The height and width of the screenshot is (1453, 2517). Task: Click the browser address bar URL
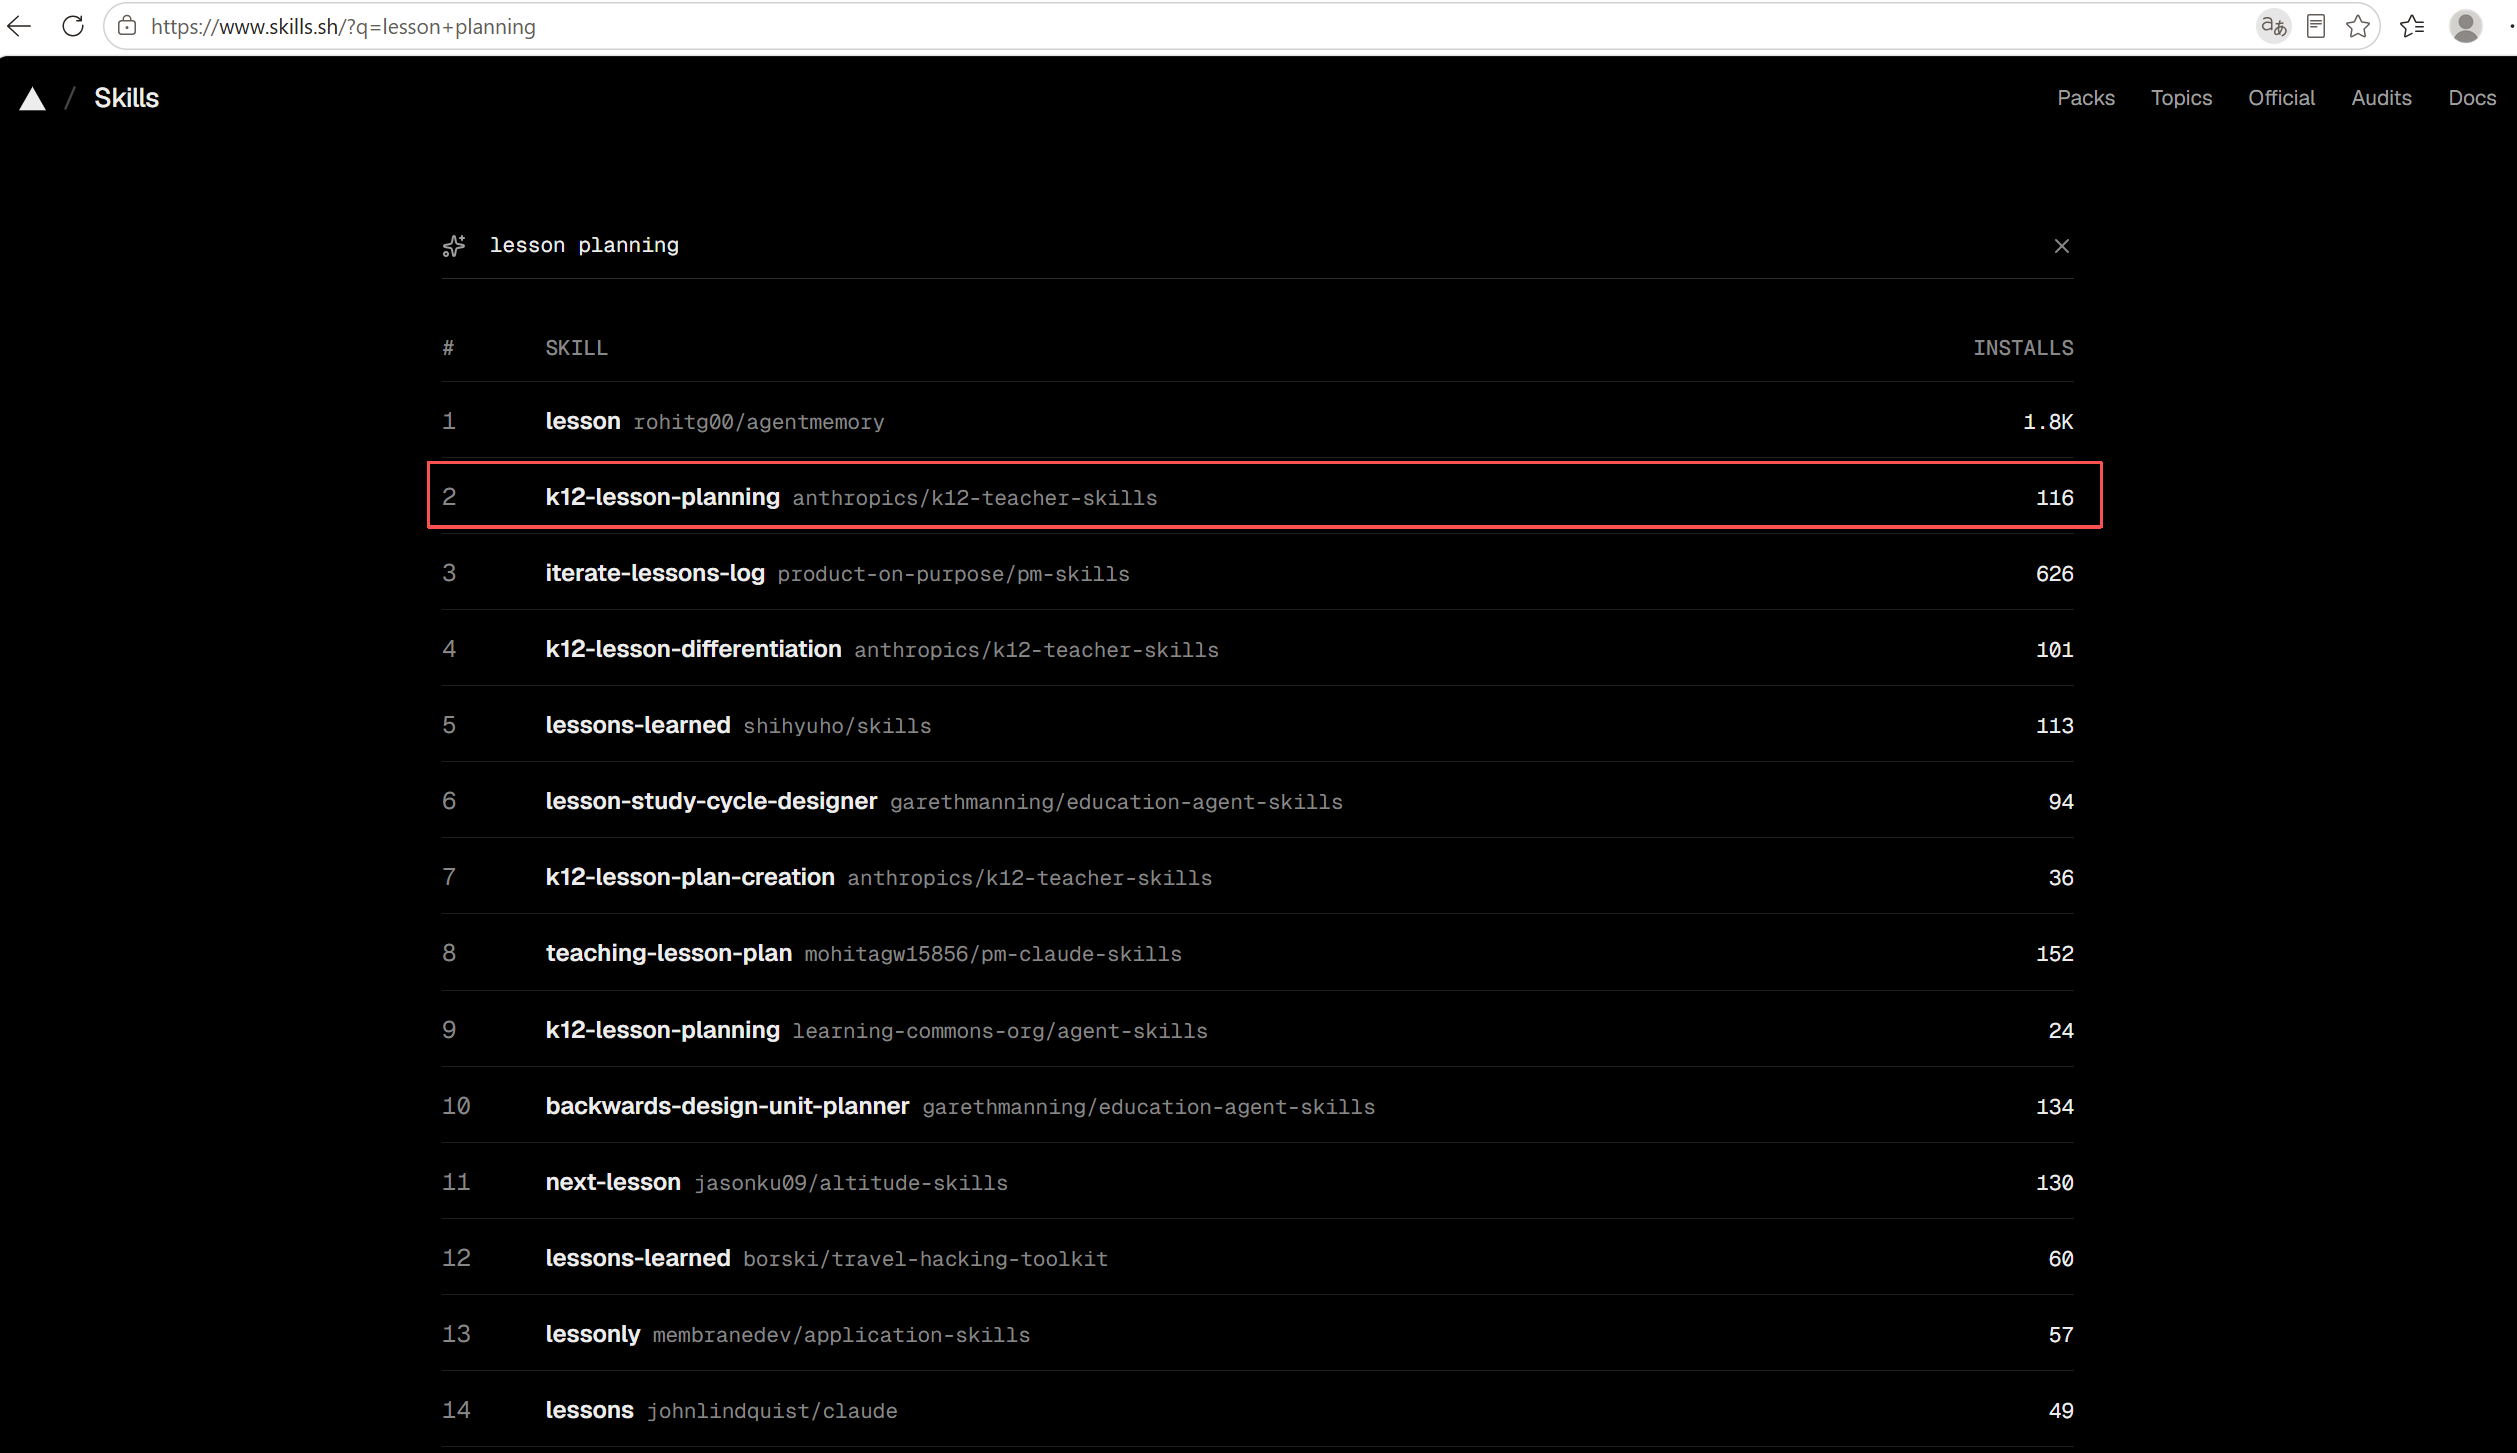point(343,27)
